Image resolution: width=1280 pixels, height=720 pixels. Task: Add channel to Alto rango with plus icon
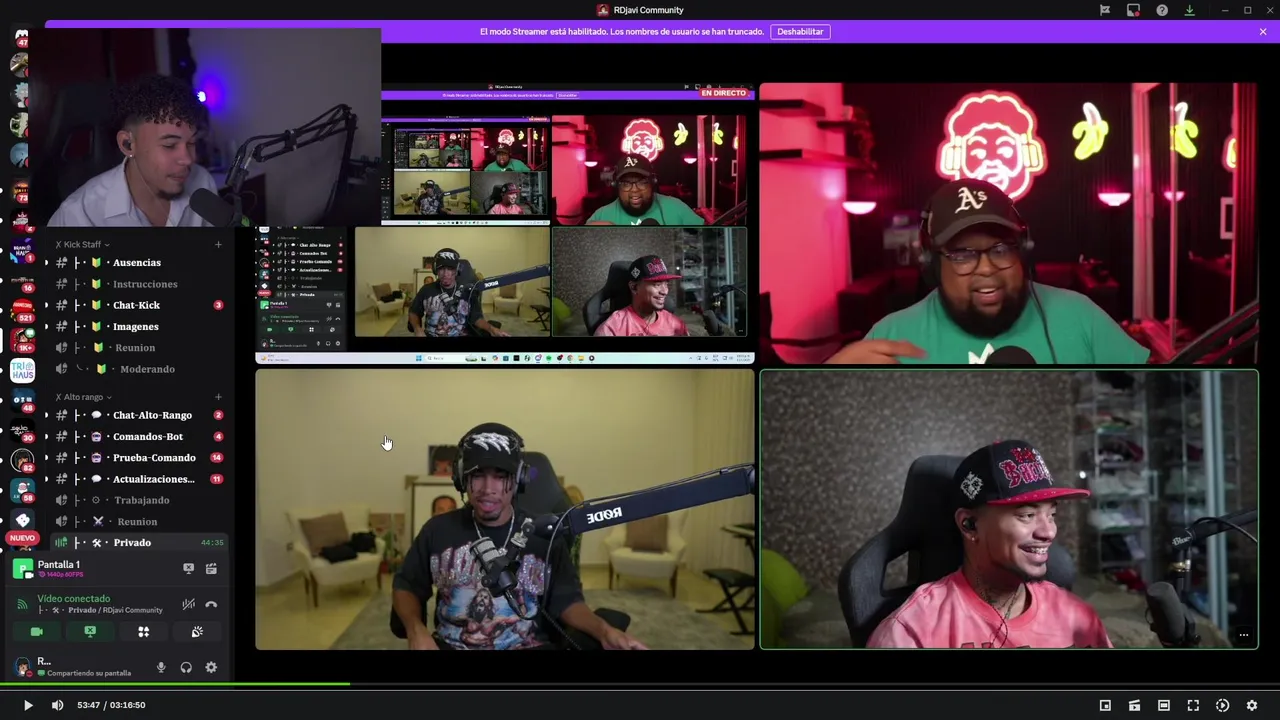pyautogui.click(x=218, y=397)
